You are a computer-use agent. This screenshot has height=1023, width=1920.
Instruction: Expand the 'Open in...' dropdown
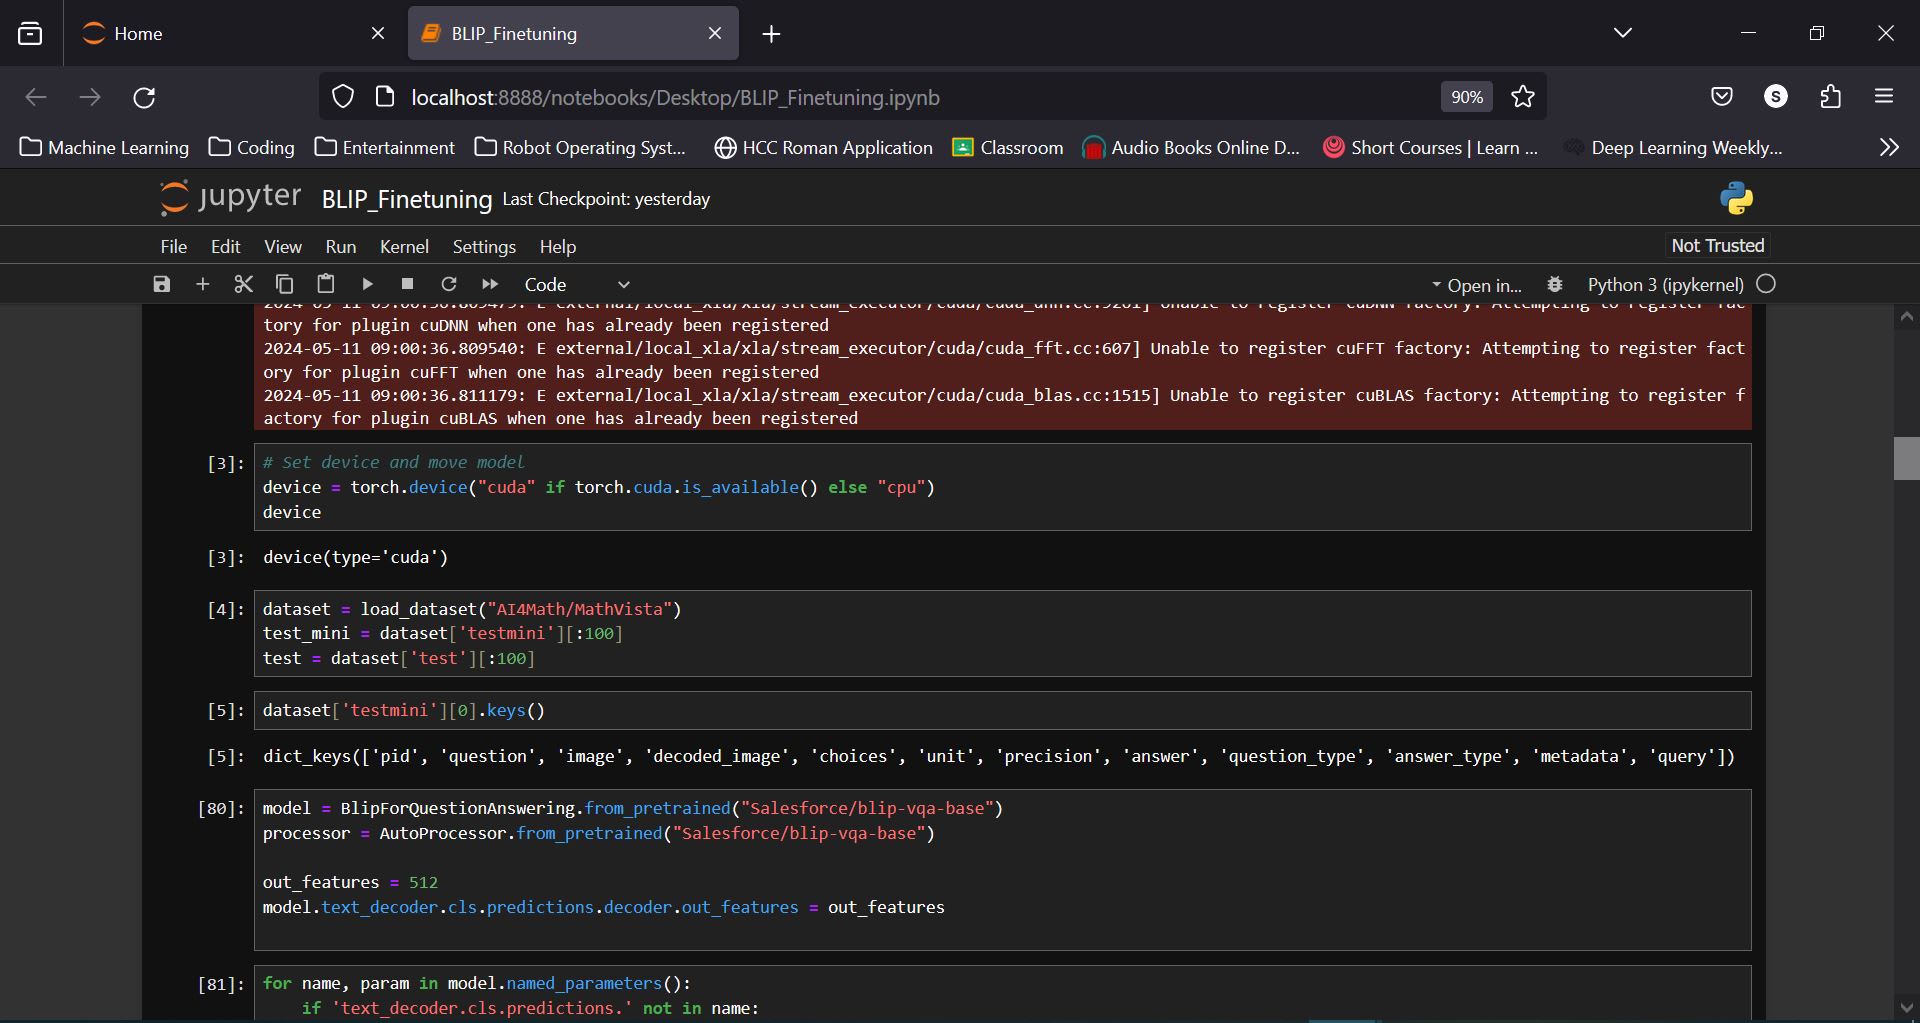coord(1476,285)
